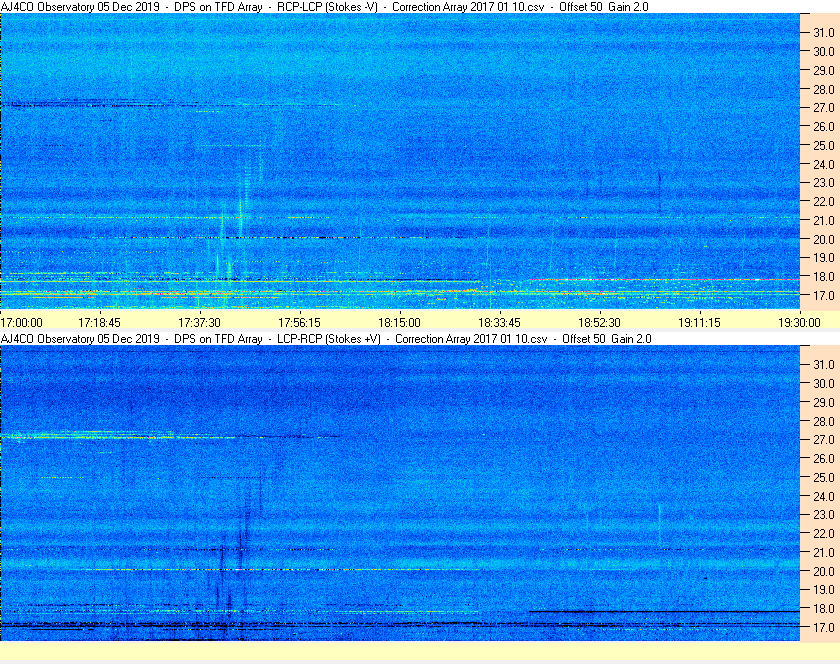The image size is (840, 664).
Task: Select the 25.0 frequency label on the LCP-RCP plot
Action: tap(824, 478)
